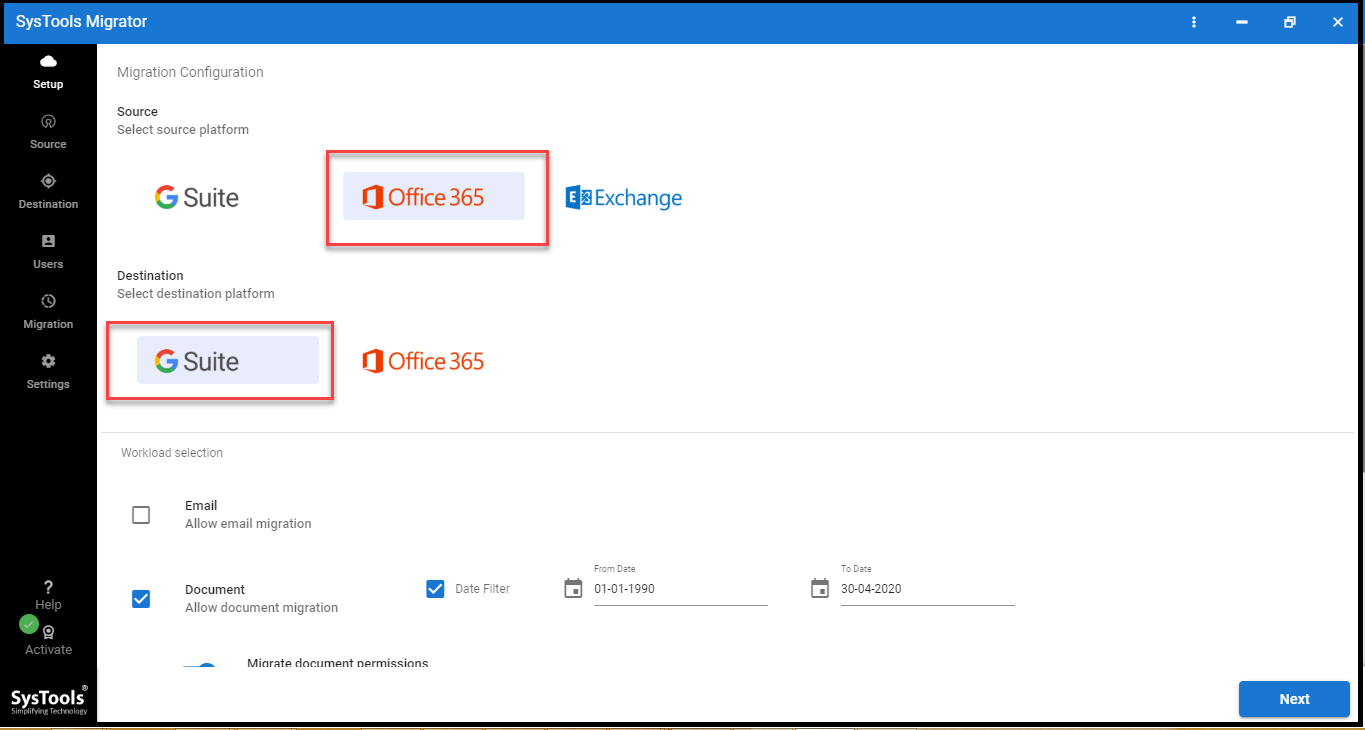Click the From Date field 01-01-1990
1365x730 pixels.
coord(681,589)
